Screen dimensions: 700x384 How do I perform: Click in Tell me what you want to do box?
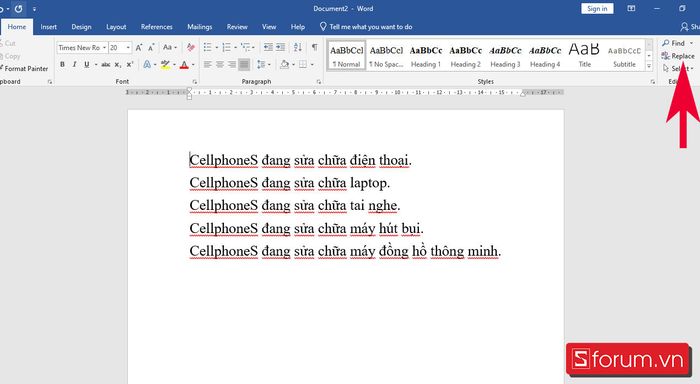point(371,27)
